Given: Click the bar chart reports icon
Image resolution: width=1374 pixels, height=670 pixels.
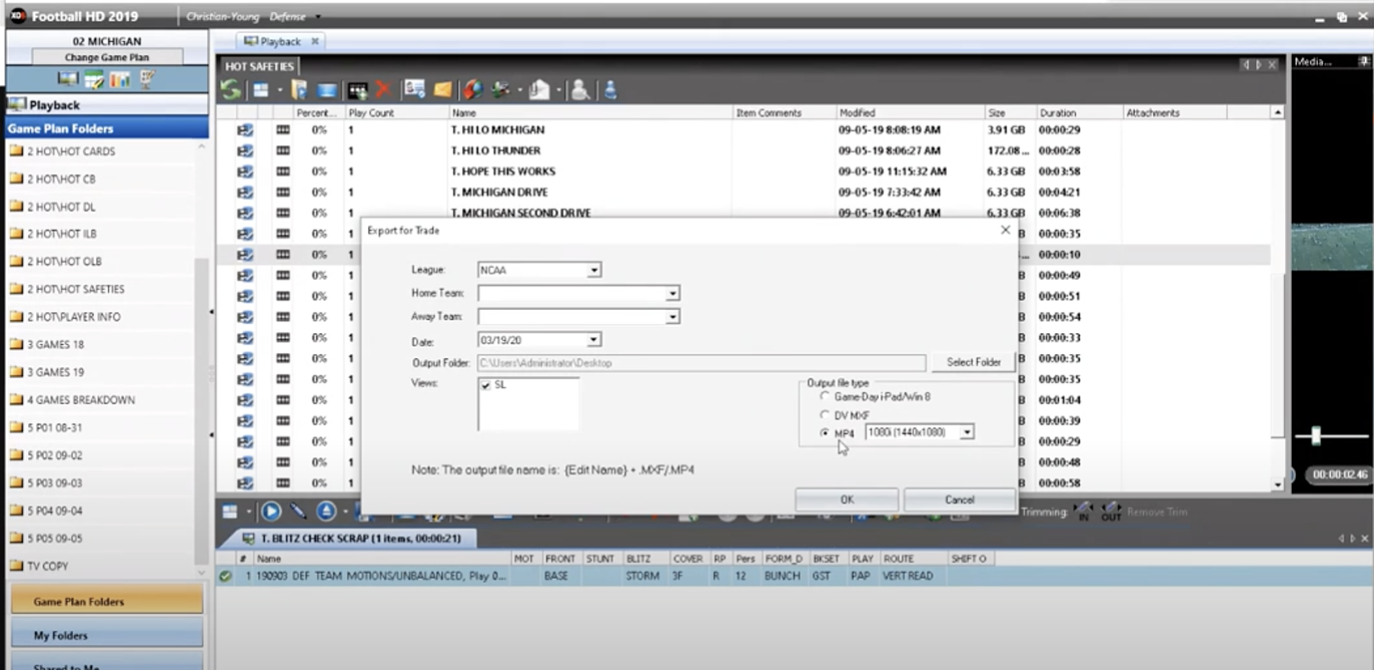Looking at the screenshot, I should pyautogui.click(x=120, y=79).
